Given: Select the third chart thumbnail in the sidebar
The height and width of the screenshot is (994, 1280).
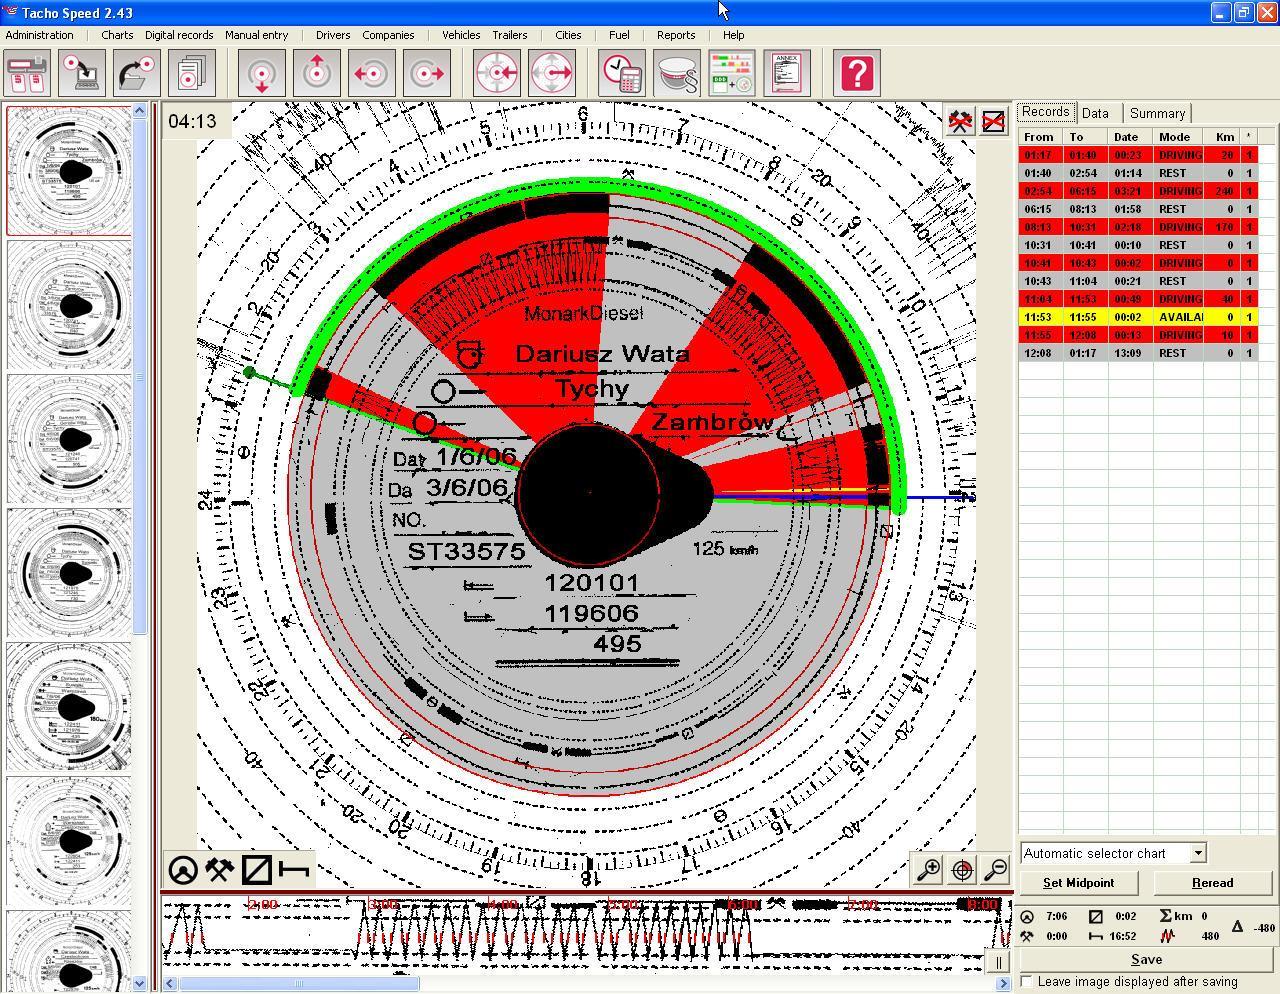Looking at the screenshot, I should 69,439.
